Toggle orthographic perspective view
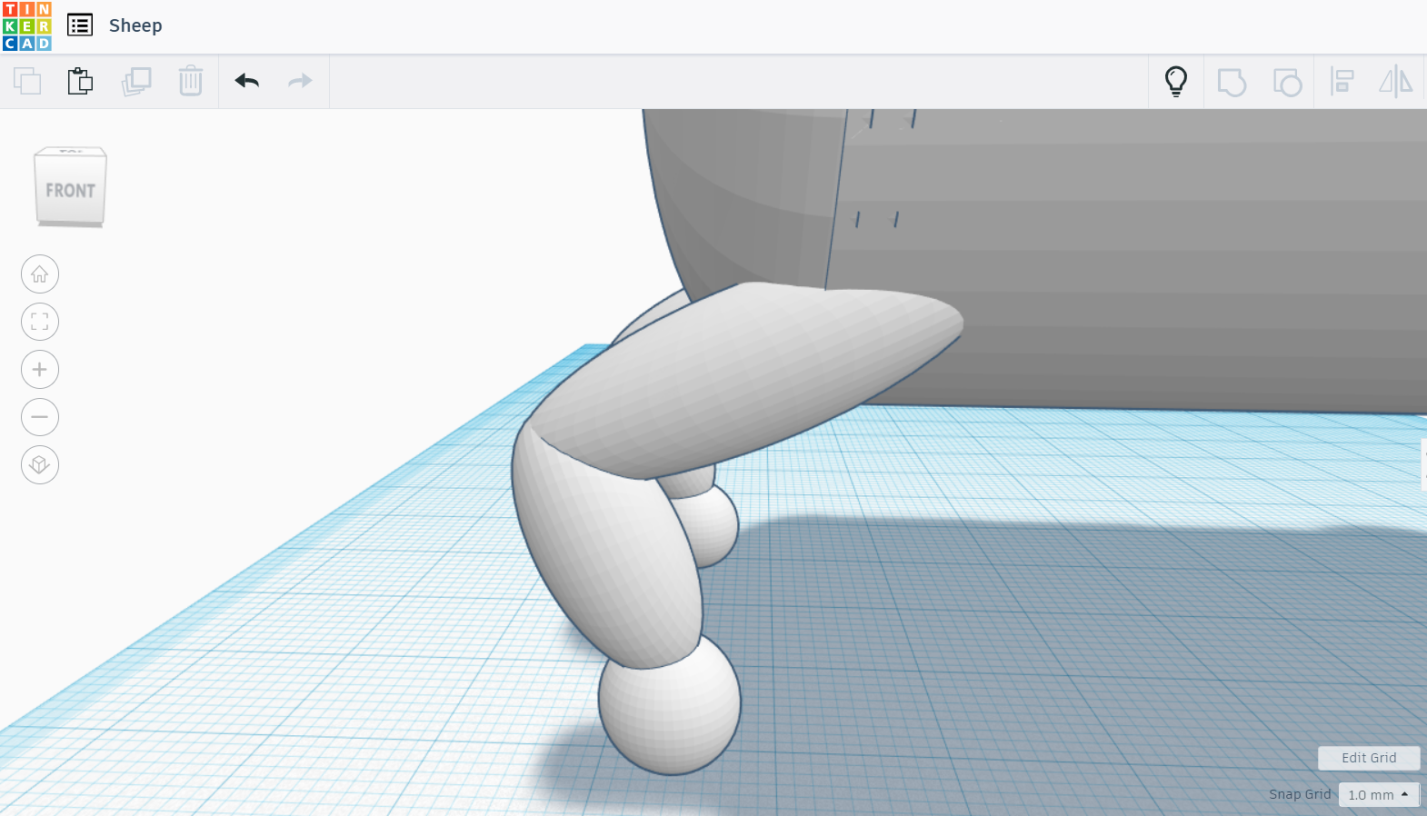The image size is (1427, 816). point(40,465)
